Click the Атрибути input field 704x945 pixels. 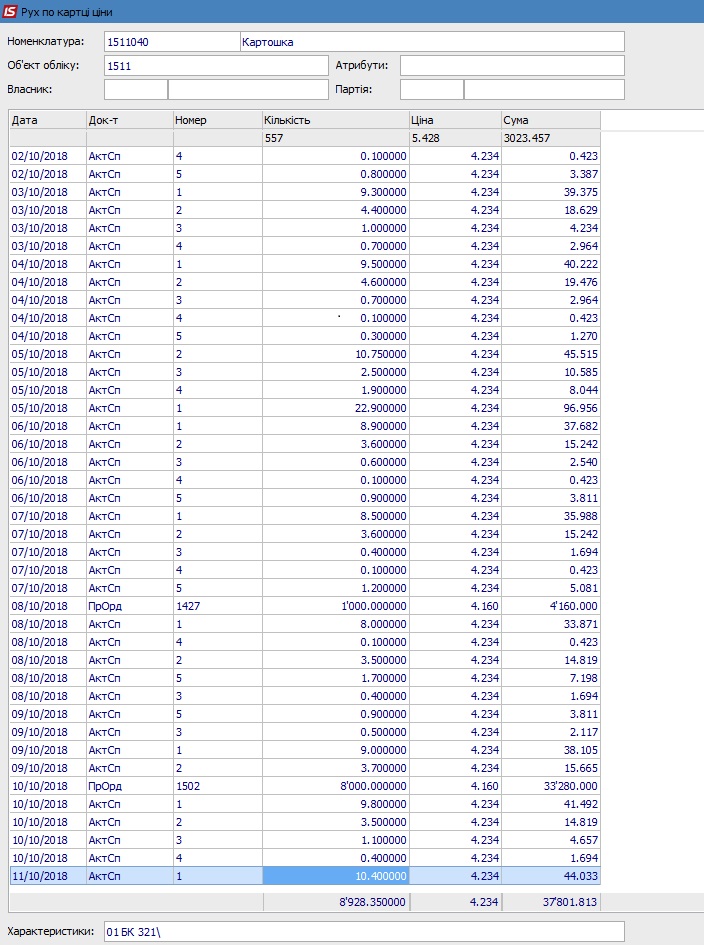[x=512, y=66]
